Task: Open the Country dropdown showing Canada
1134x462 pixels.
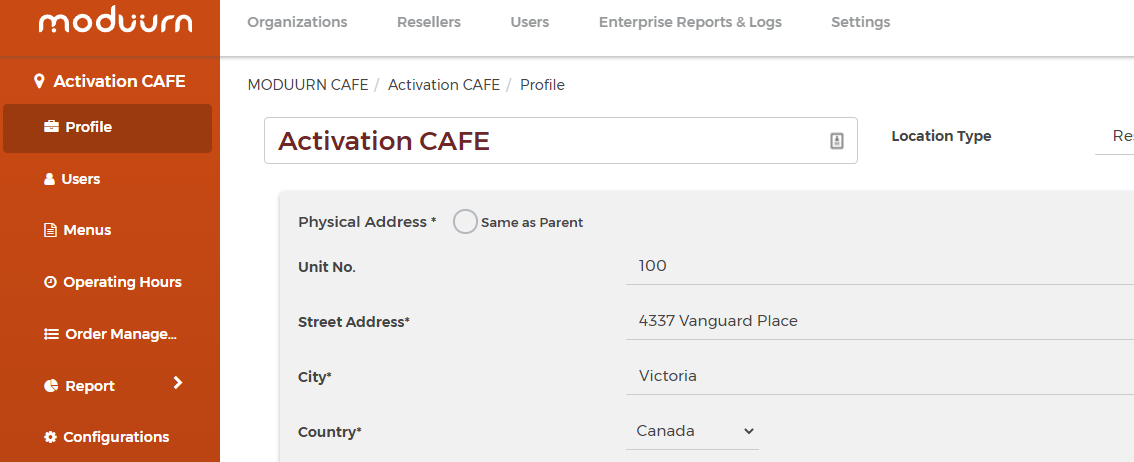Action: click(x=693, y=432)
